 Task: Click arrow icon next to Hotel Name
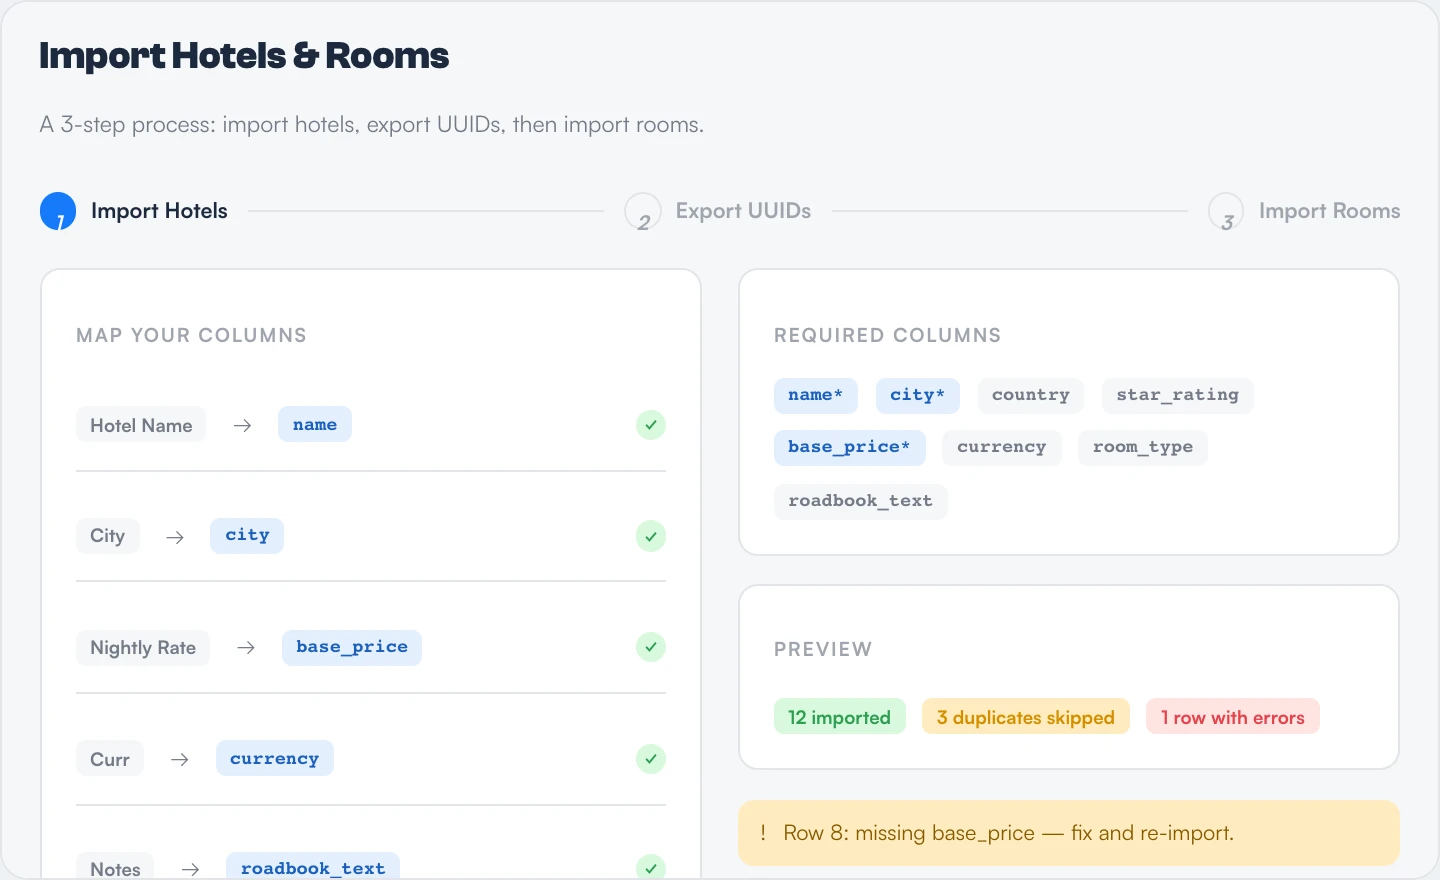click(242, 425)
